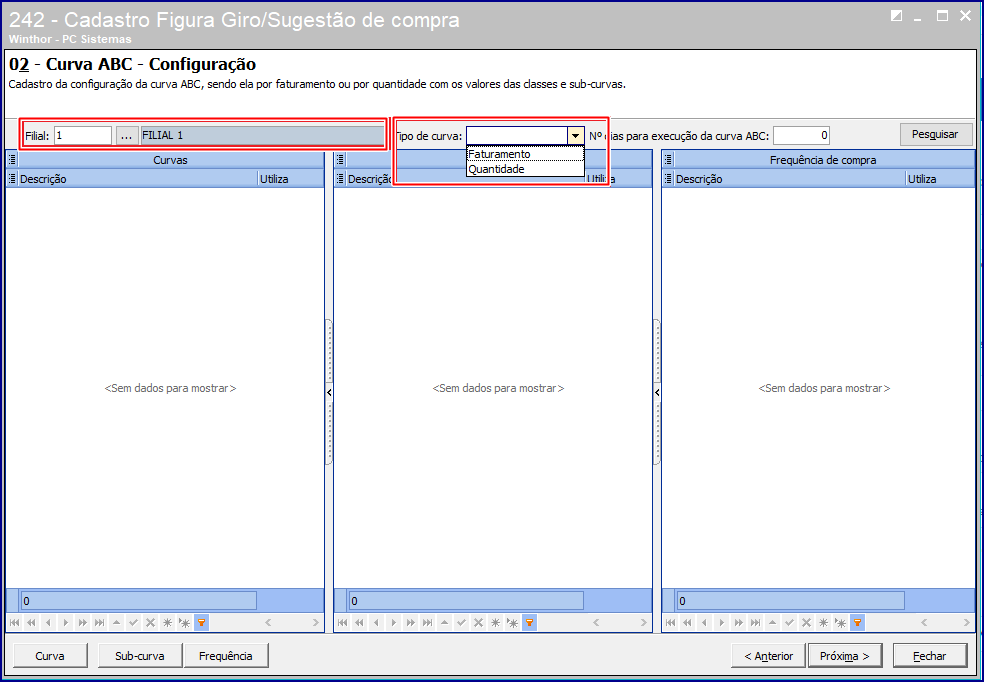Go to previous record in Curvas grid
The height and width of the screenshot is (682, 984).
coord(48,622)
